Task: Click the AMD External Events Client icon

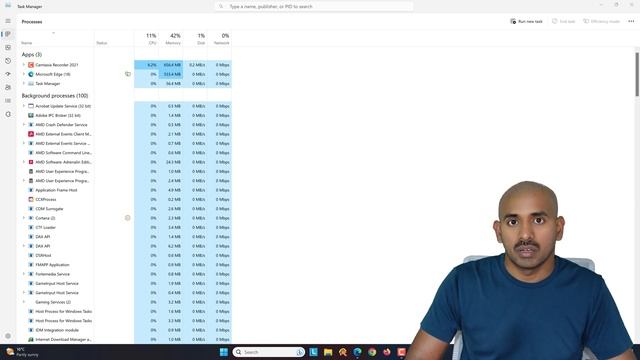Action: (x=31, y=134)
